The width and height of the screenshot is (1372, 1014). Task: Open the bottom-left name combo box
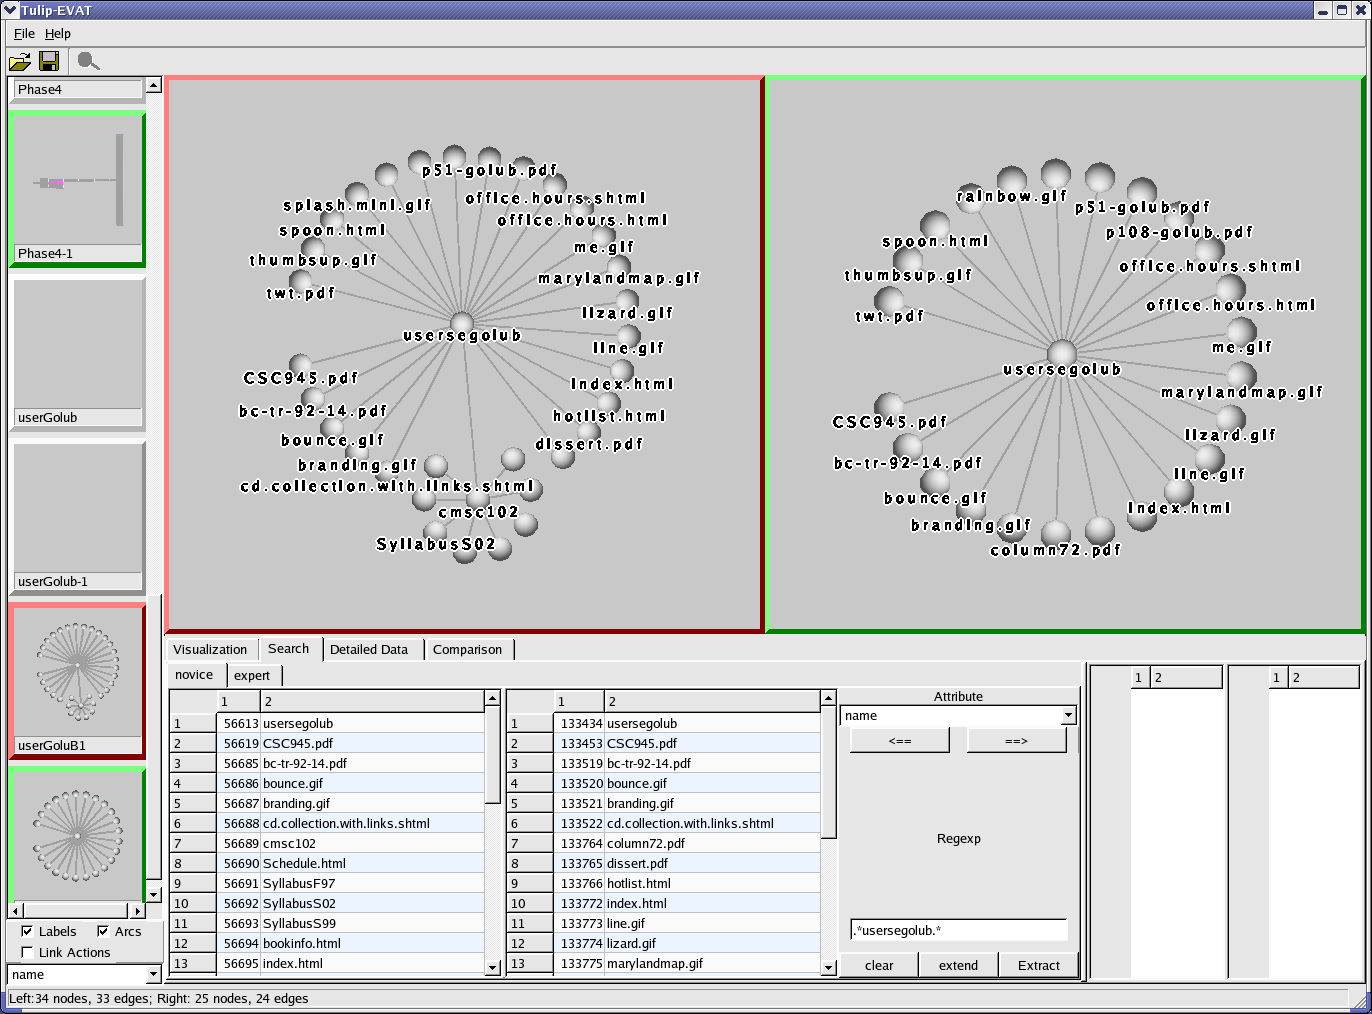(153, 974)
